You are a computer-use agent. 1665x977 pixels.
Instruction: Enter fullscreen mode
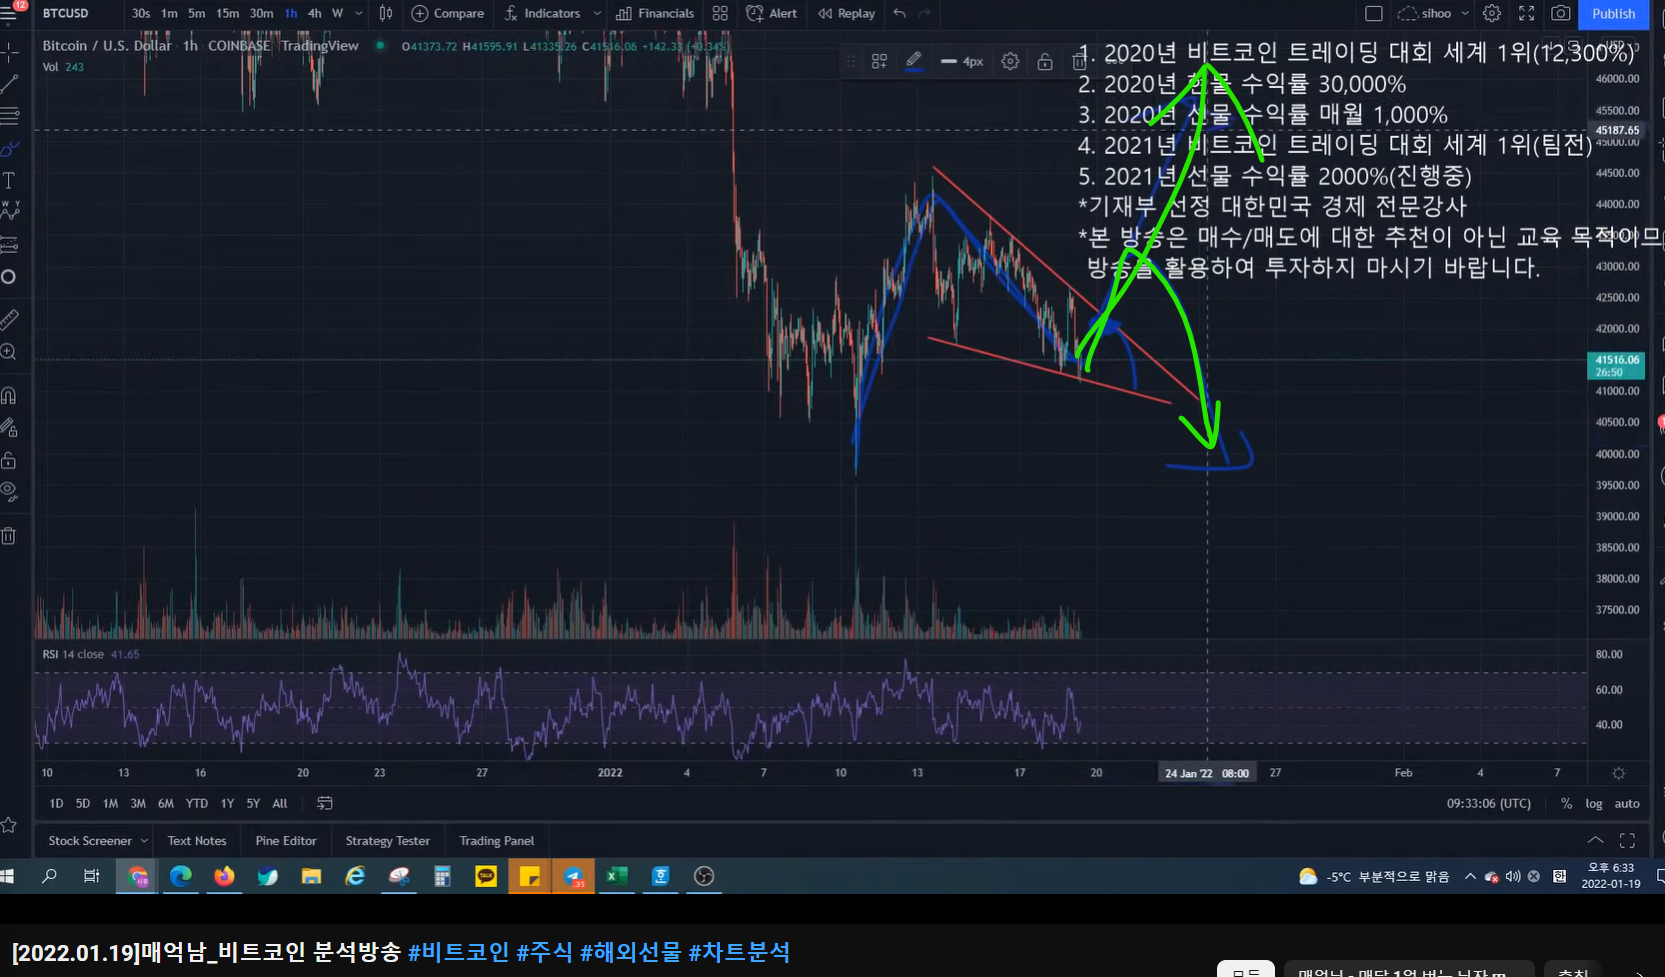pyautogui.click(x=1526, y=13)
